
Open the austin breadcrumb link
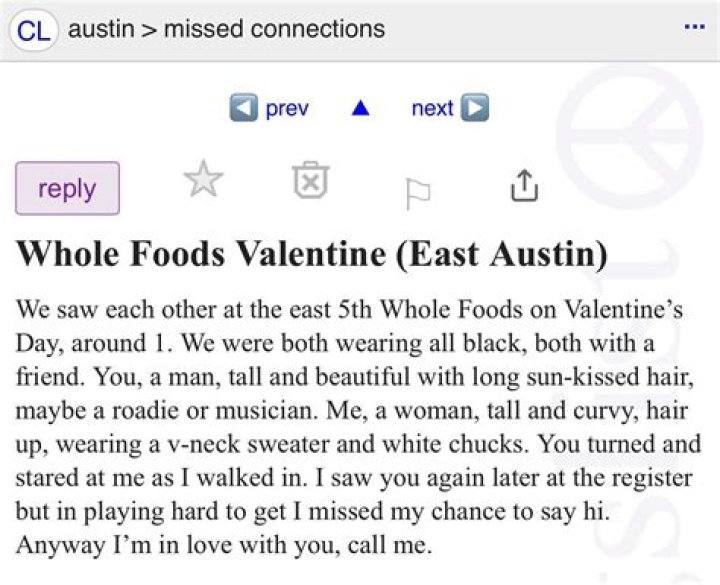point(99,29)
